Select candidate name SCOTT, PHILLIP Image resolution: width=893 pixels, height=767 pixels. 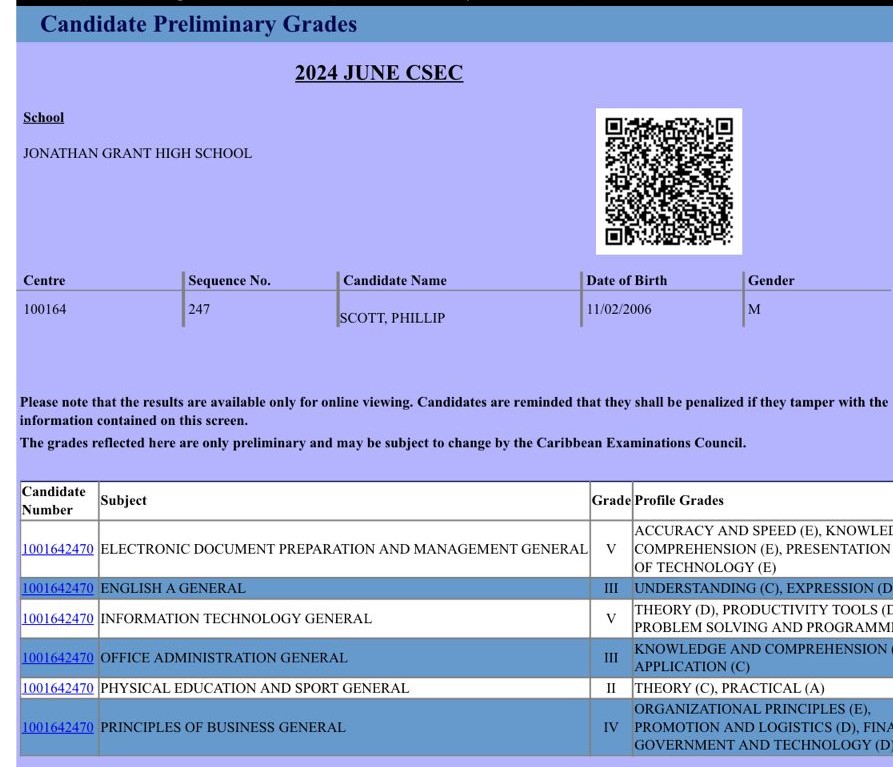click(x=392, y=318)
